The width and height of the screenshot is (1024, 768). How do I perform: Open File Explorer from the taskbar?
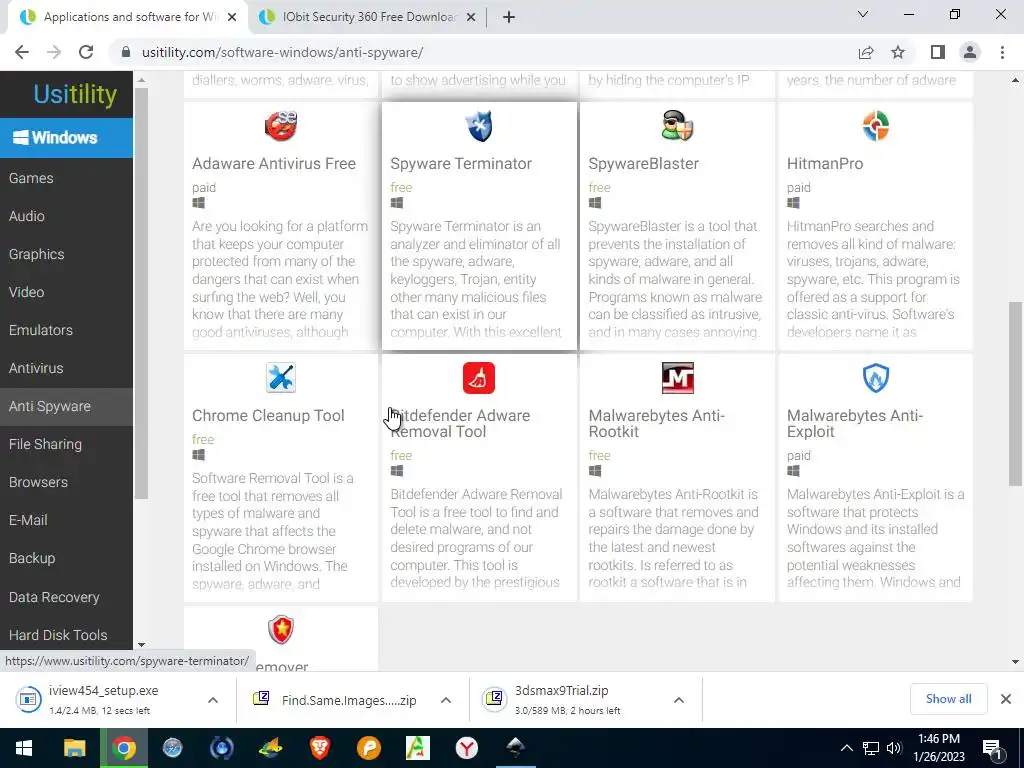pyautogui.click(x=74, y=748)
